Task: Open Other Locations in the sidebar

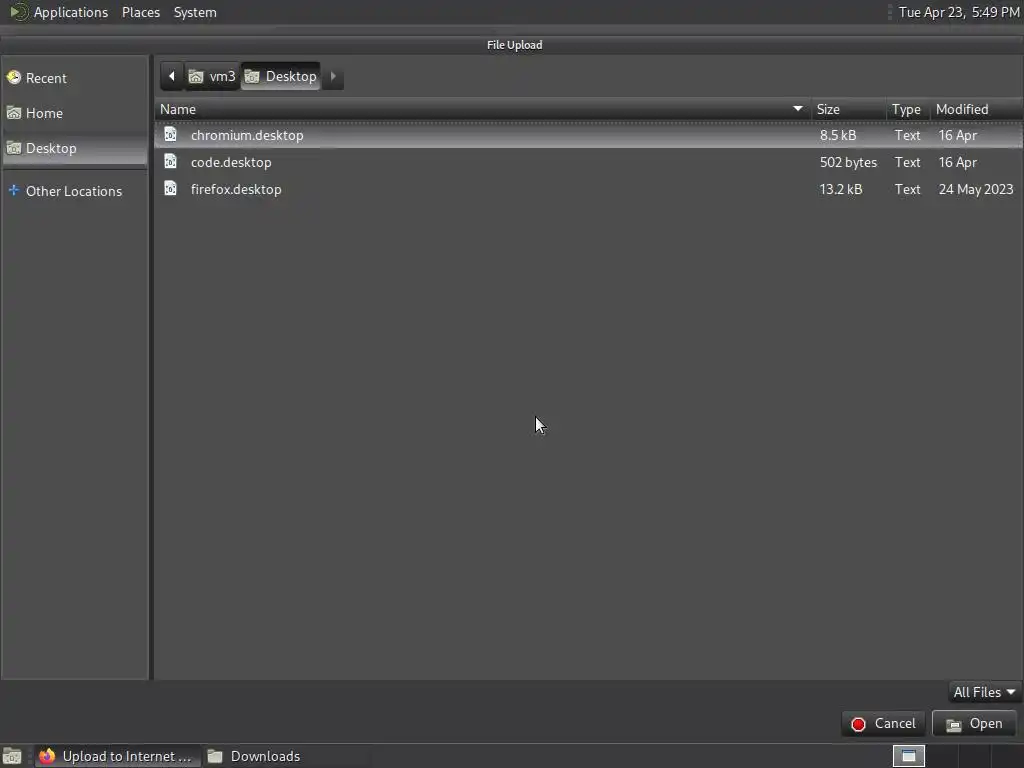Action: coord(74,191)
